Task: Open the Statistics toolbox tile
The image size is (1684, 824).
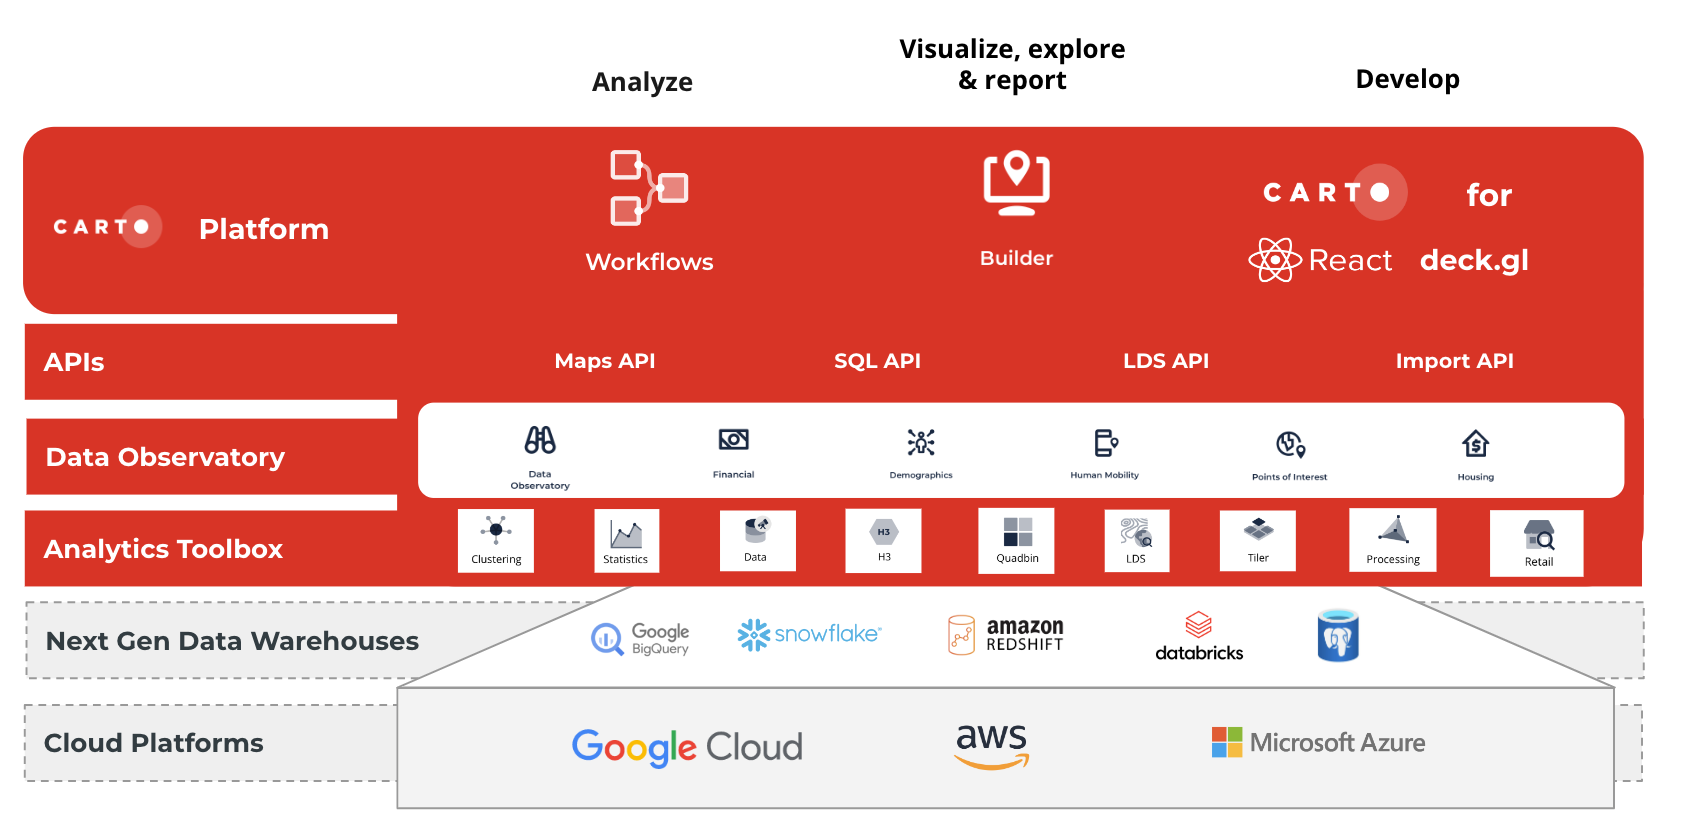Action: click(626, 541)
